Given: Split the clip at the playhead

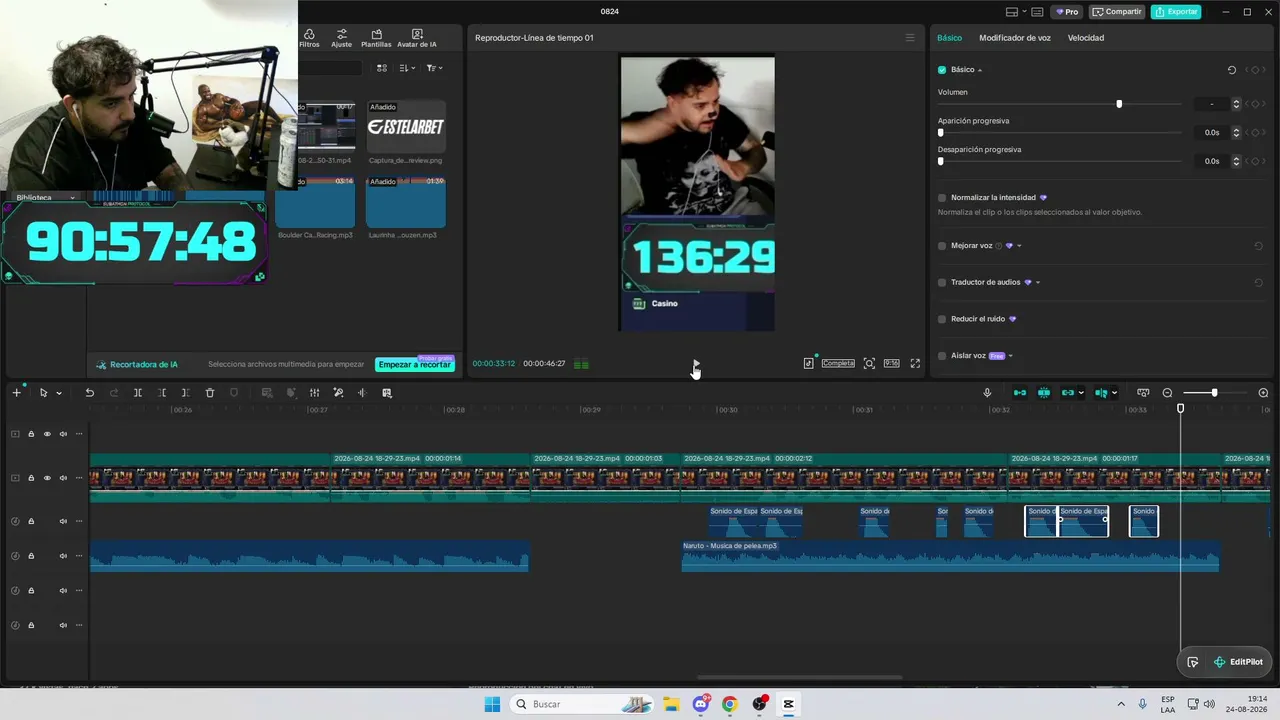Looking at the screenshot, I should [138, 393].
